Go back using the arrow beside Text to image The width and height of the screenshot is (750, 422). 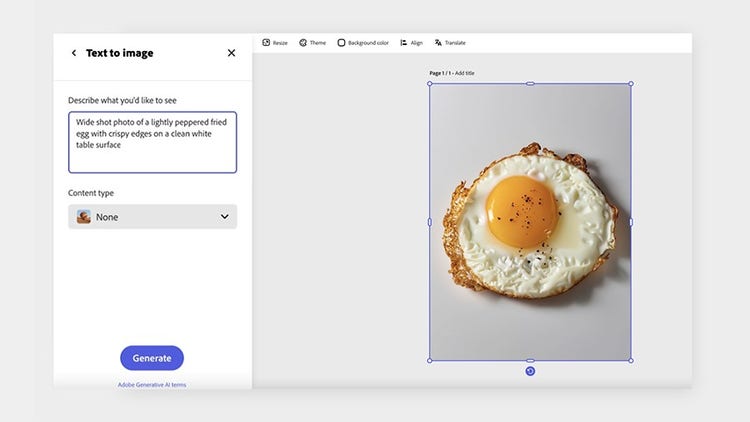pyautogui.click(x=74, y=53)
